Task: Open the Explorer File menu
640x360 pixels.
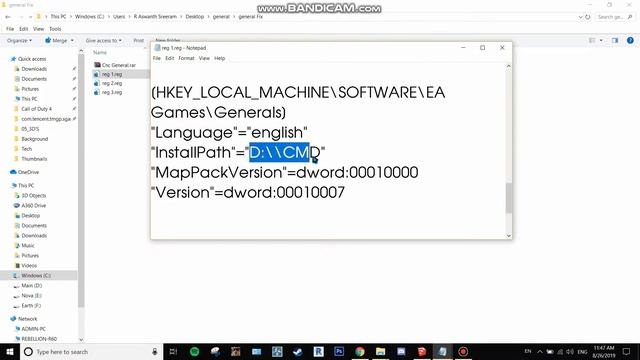Action: (10, 29)
